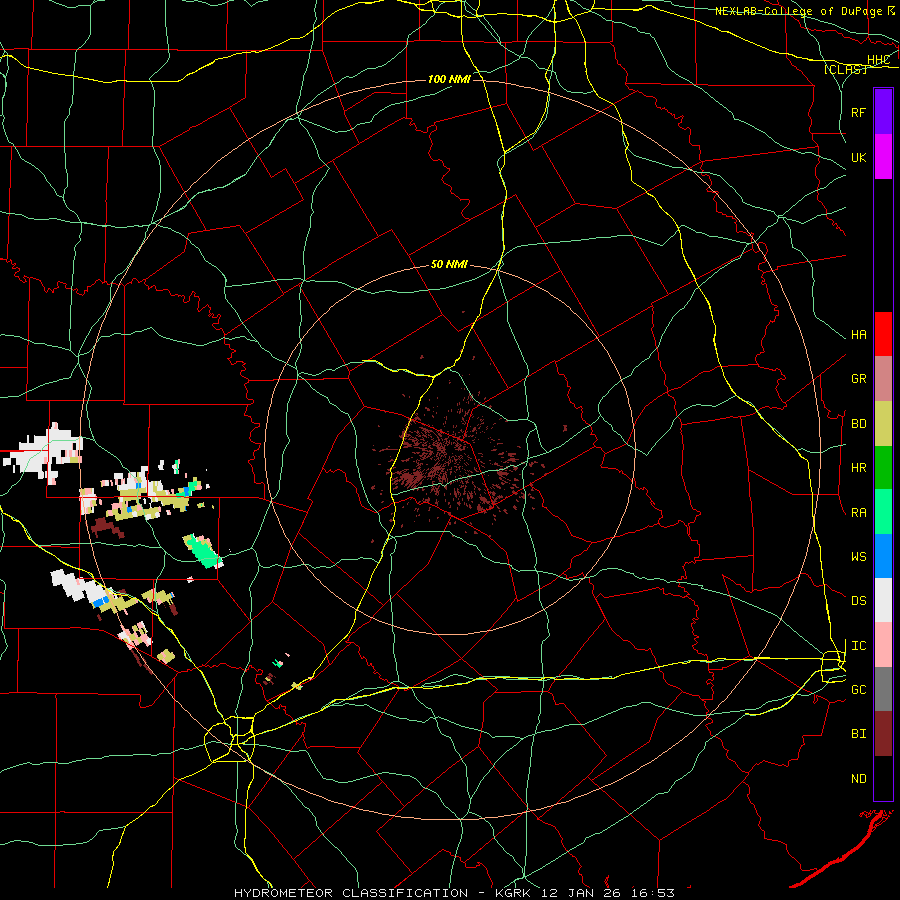Viewport: 900px width, 900px height.
Task: Click the "[CLAS]" units label
Action: (x=845, y=69)
